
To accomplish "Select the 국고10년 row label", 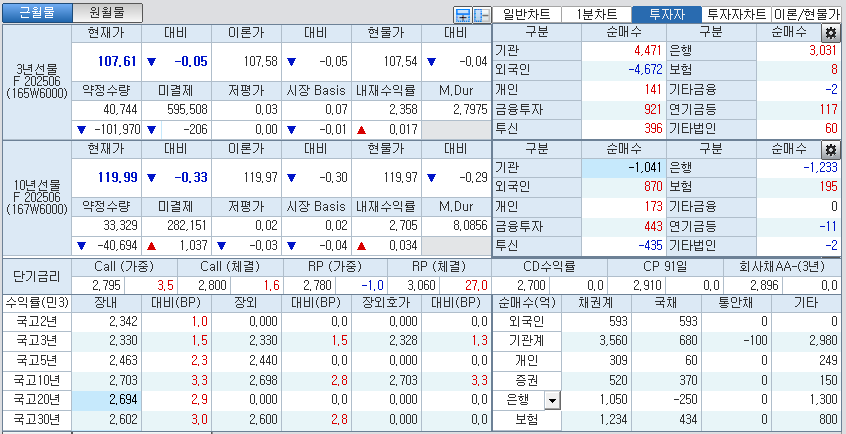I will coord(37,381).
